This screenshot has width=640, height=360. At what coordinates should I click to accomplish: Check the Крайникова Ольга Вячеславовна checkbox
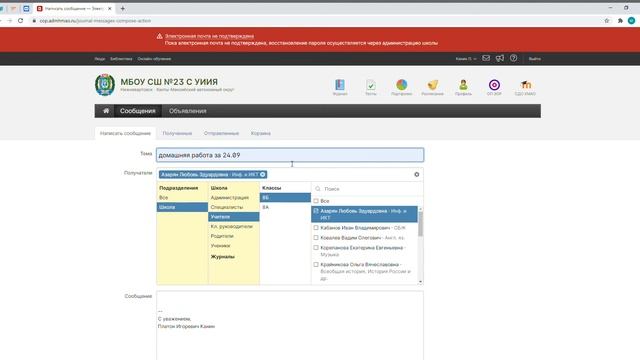click(x=316, y=264)
